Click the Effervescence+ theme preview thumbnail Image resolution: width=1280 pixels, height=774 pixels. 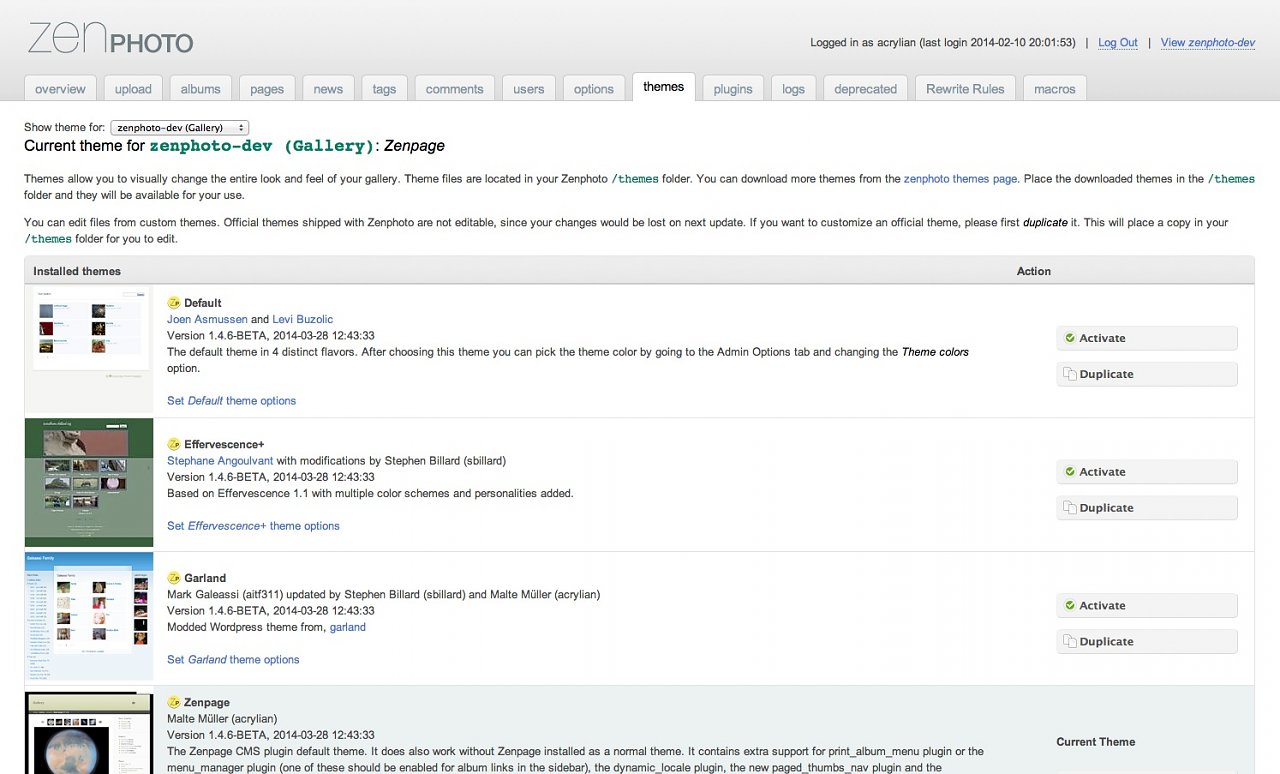click(89, 482)
